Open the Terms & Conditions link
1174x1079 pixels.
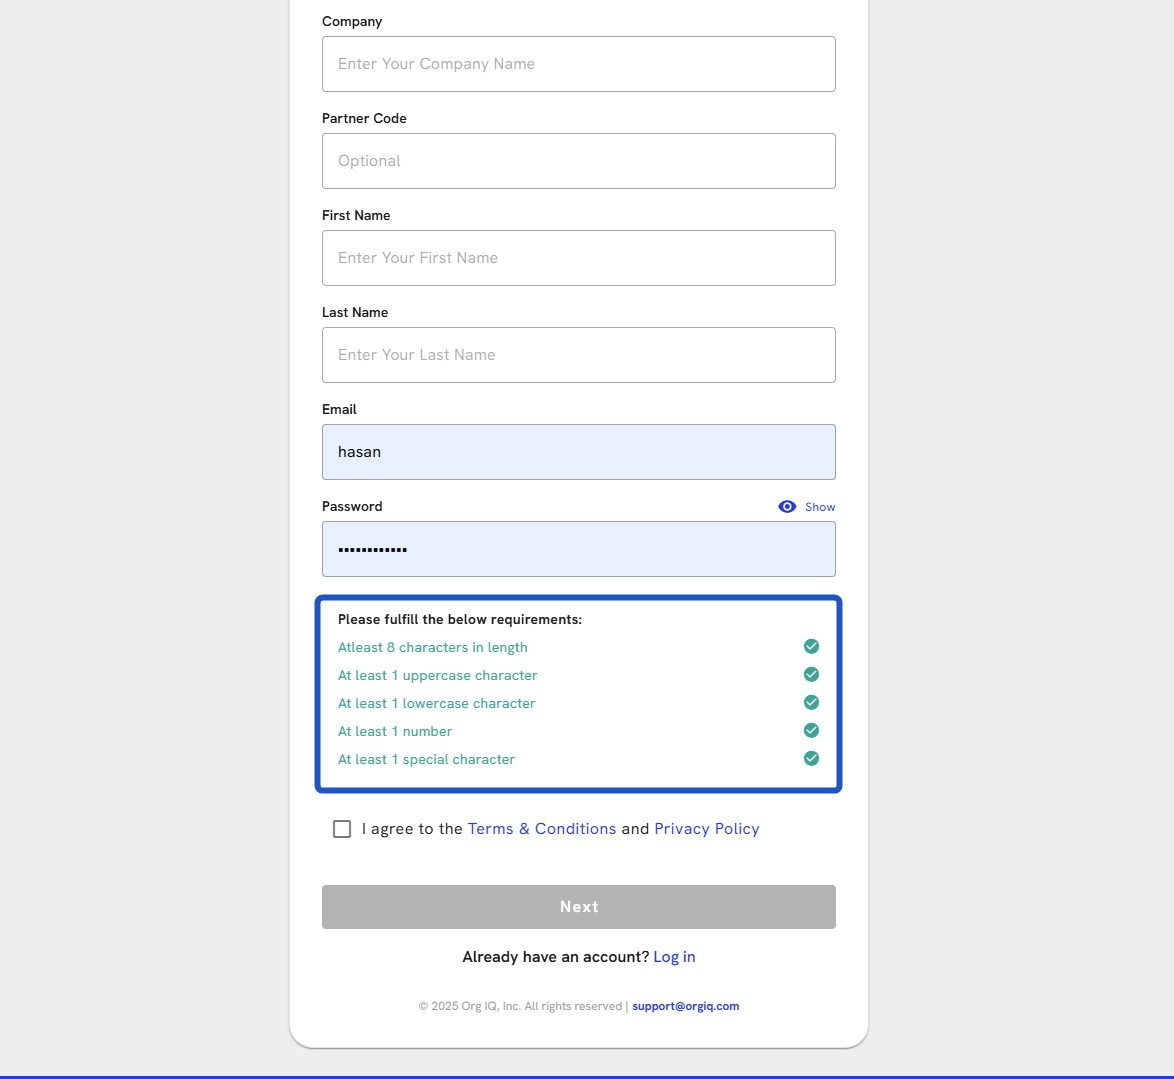tap(541, 829)
